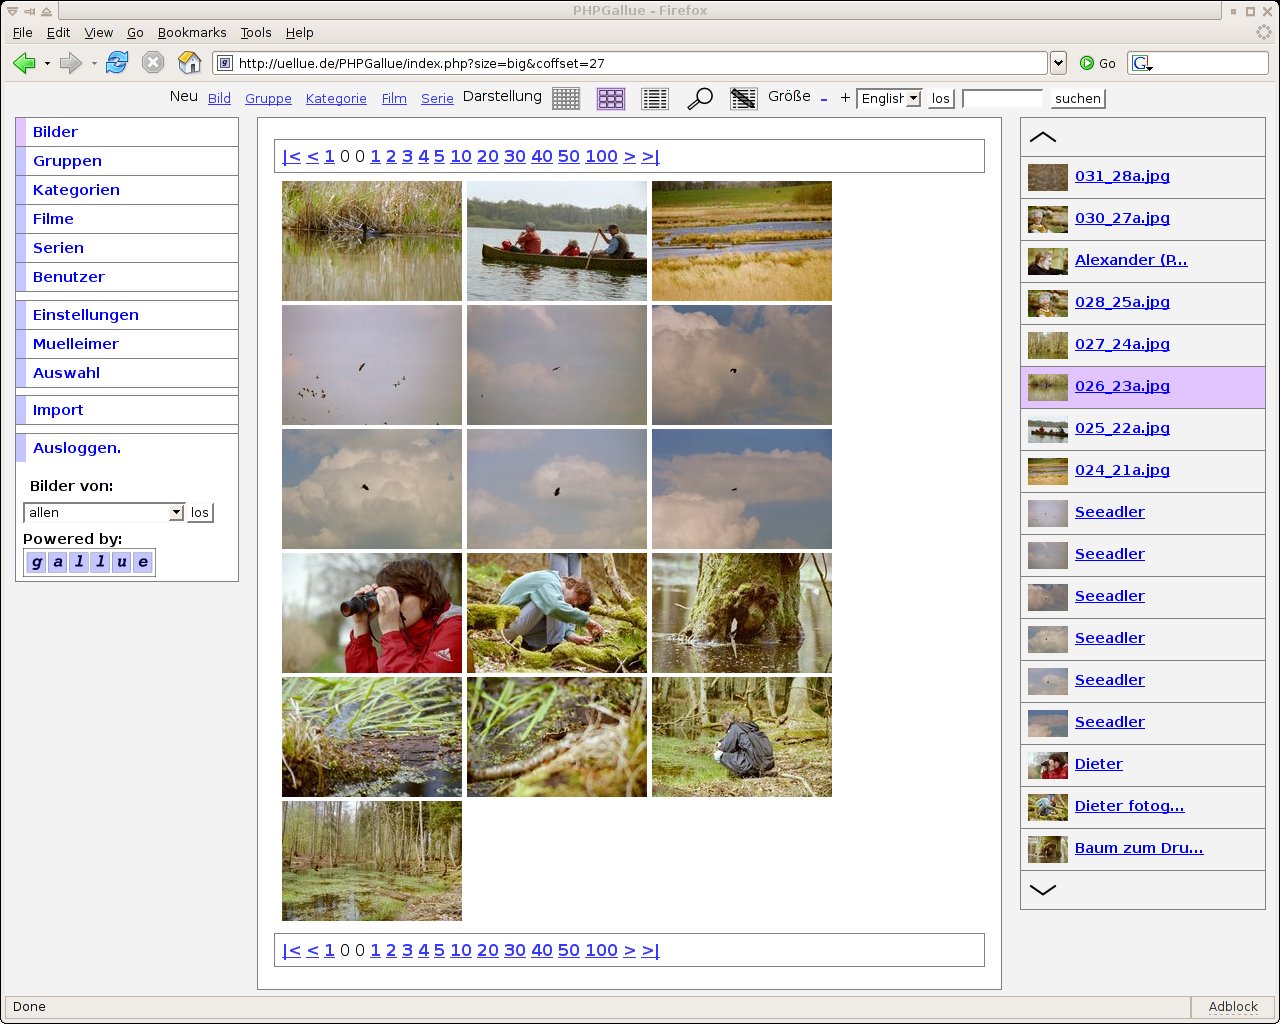The height and width of the screenshot is (1024, 1280).
Task: Click the magnifying glass icon
Action: pyautogui.click(x=700, y=98)
